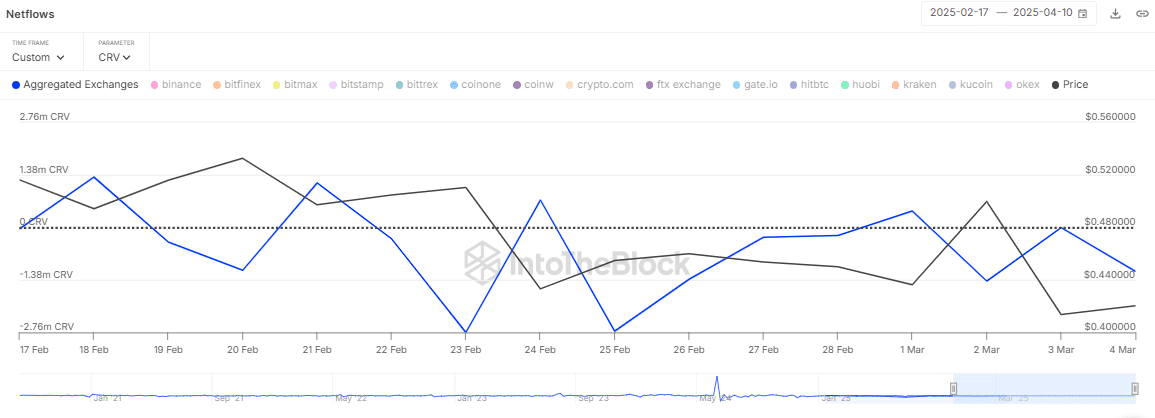Click end date 2025-04-10 field
This screenshot has height=418, width=1155.
1043,14
